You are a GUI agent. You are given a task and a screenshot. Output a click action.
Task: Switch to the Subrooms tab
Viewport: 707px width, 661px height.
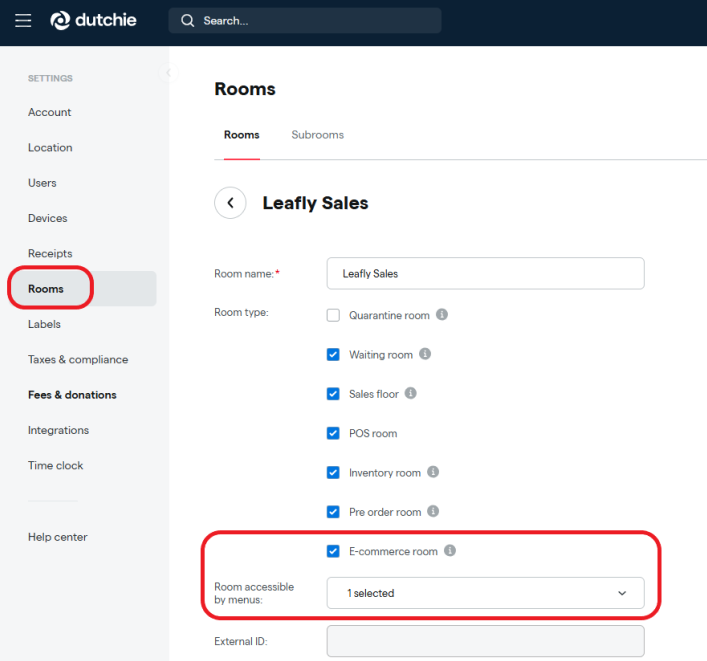pos(317,135)
